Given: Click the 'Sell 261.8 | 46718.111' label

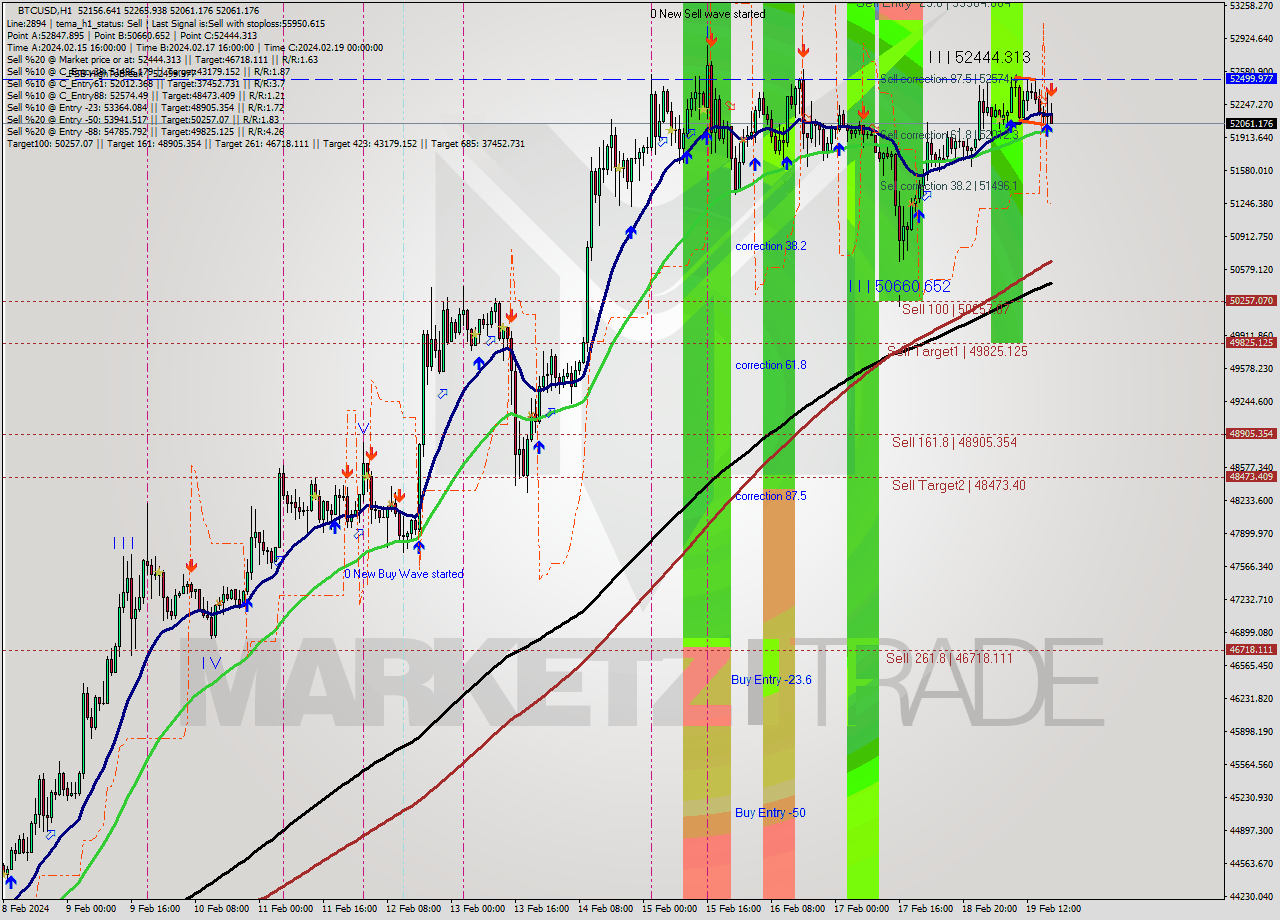Looking at the screenshot, I should (949, 658).
